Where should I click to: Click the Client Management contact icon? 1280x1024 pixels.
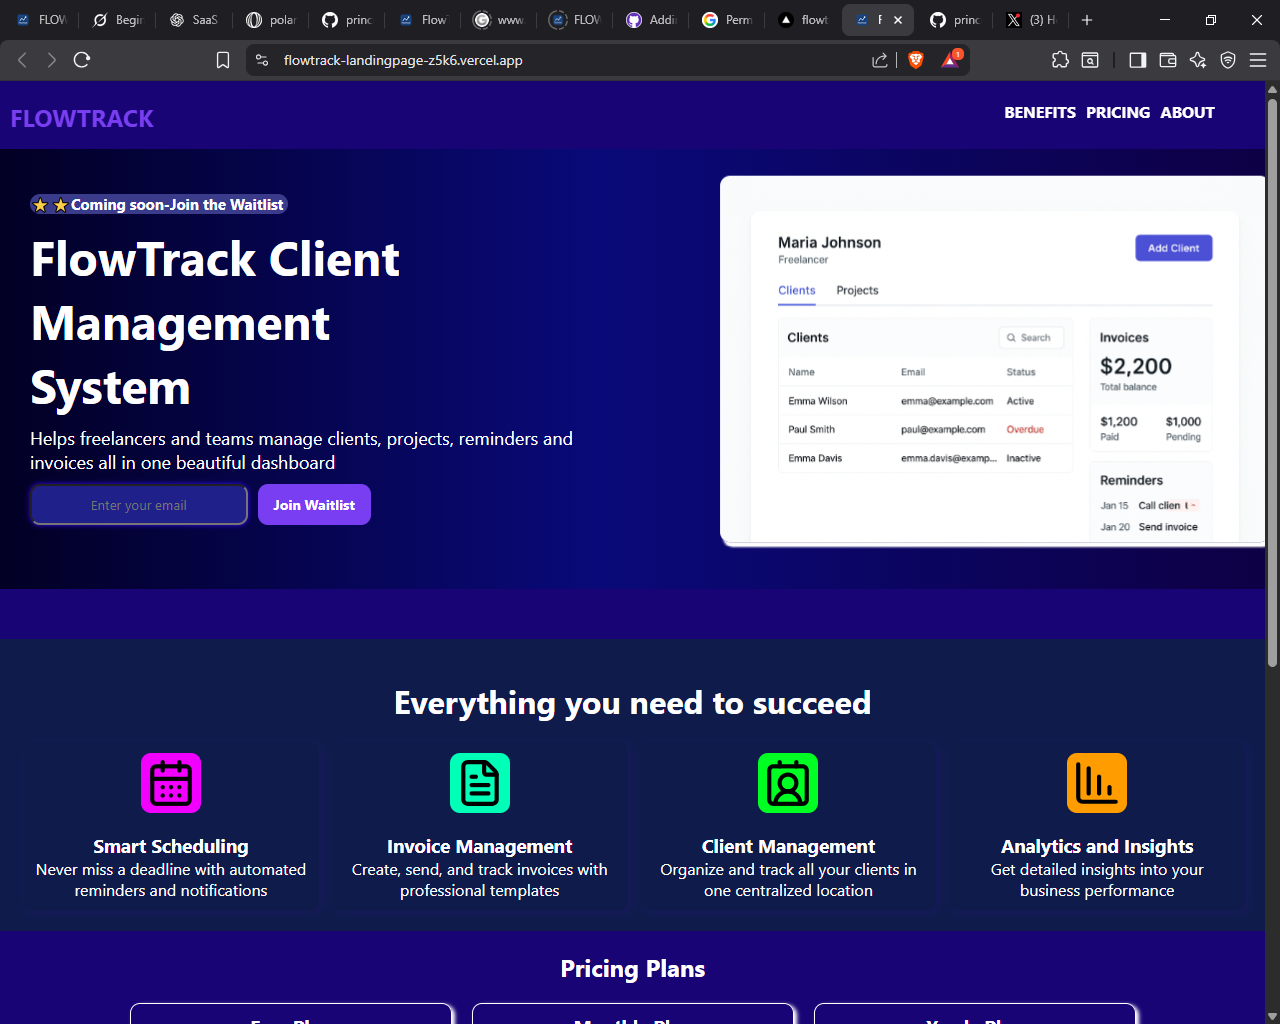[x=788, y=783]
